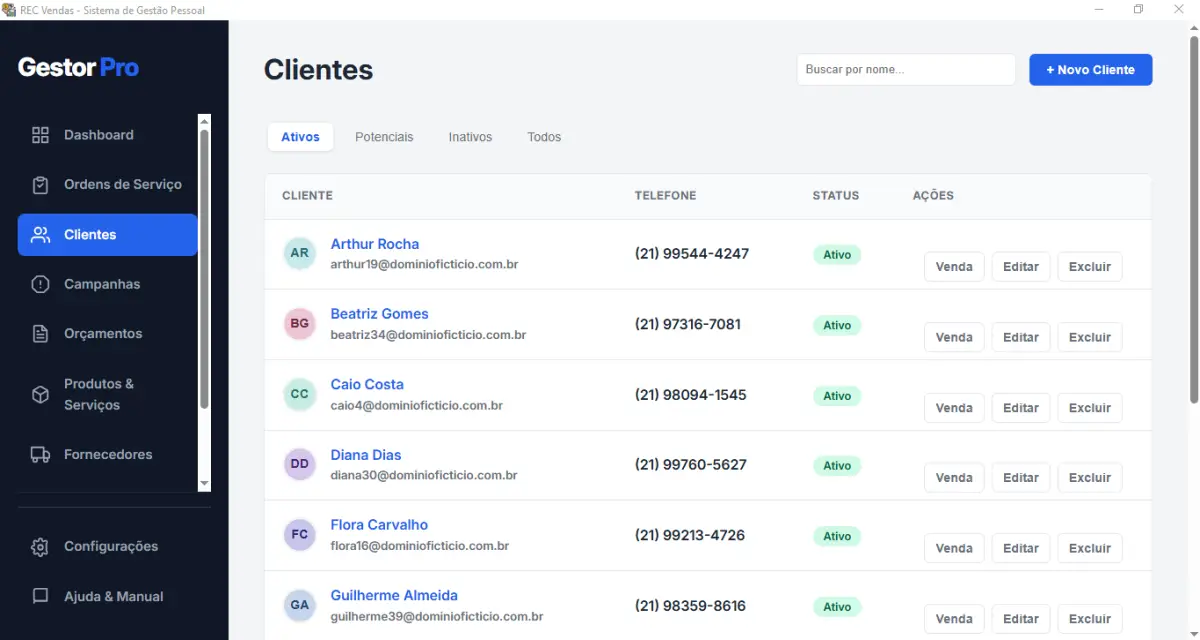Open Campanhas via its exclamation icon
Viewport: 1200px width, 640px height.
(40, 284)
